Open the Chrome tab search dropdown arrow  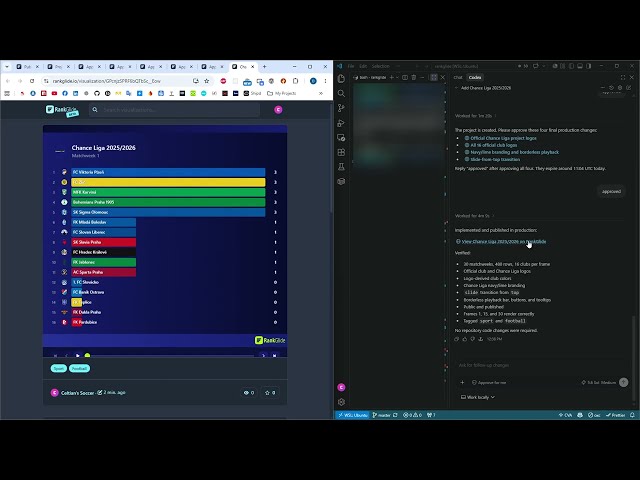[x=7, y=67]
